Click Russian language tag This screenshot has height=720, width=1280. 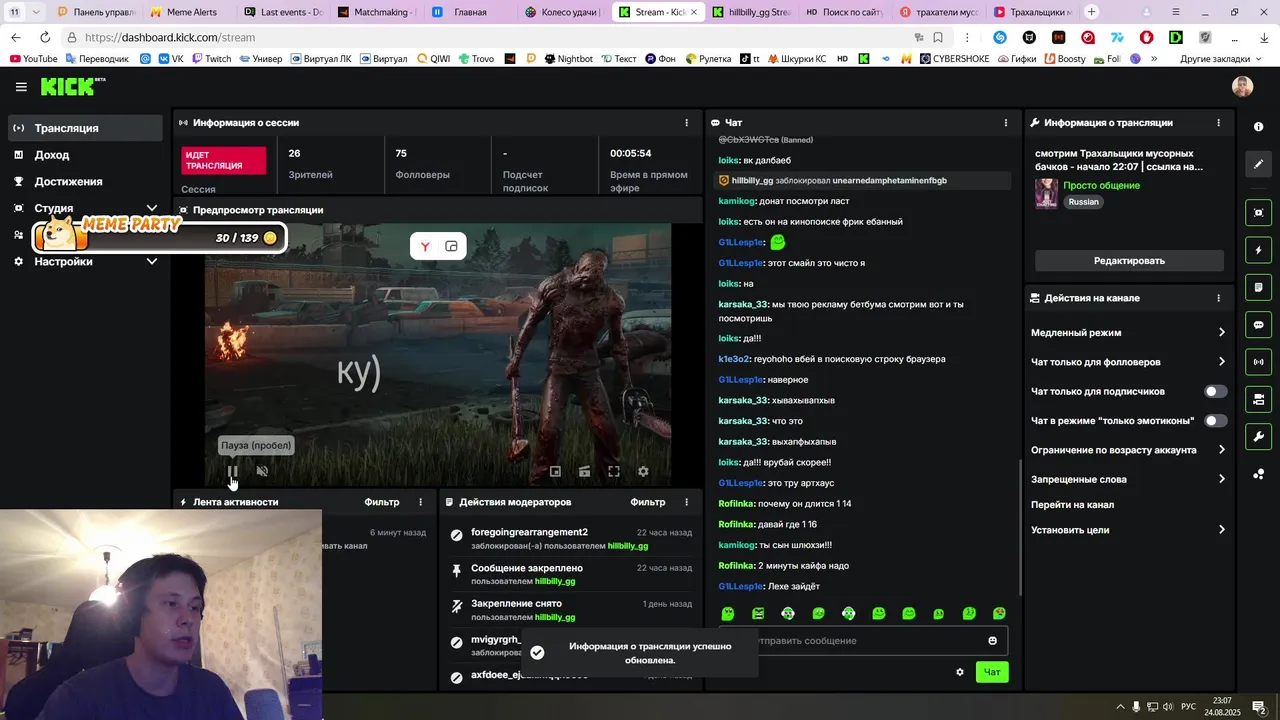pos(1083,202)
